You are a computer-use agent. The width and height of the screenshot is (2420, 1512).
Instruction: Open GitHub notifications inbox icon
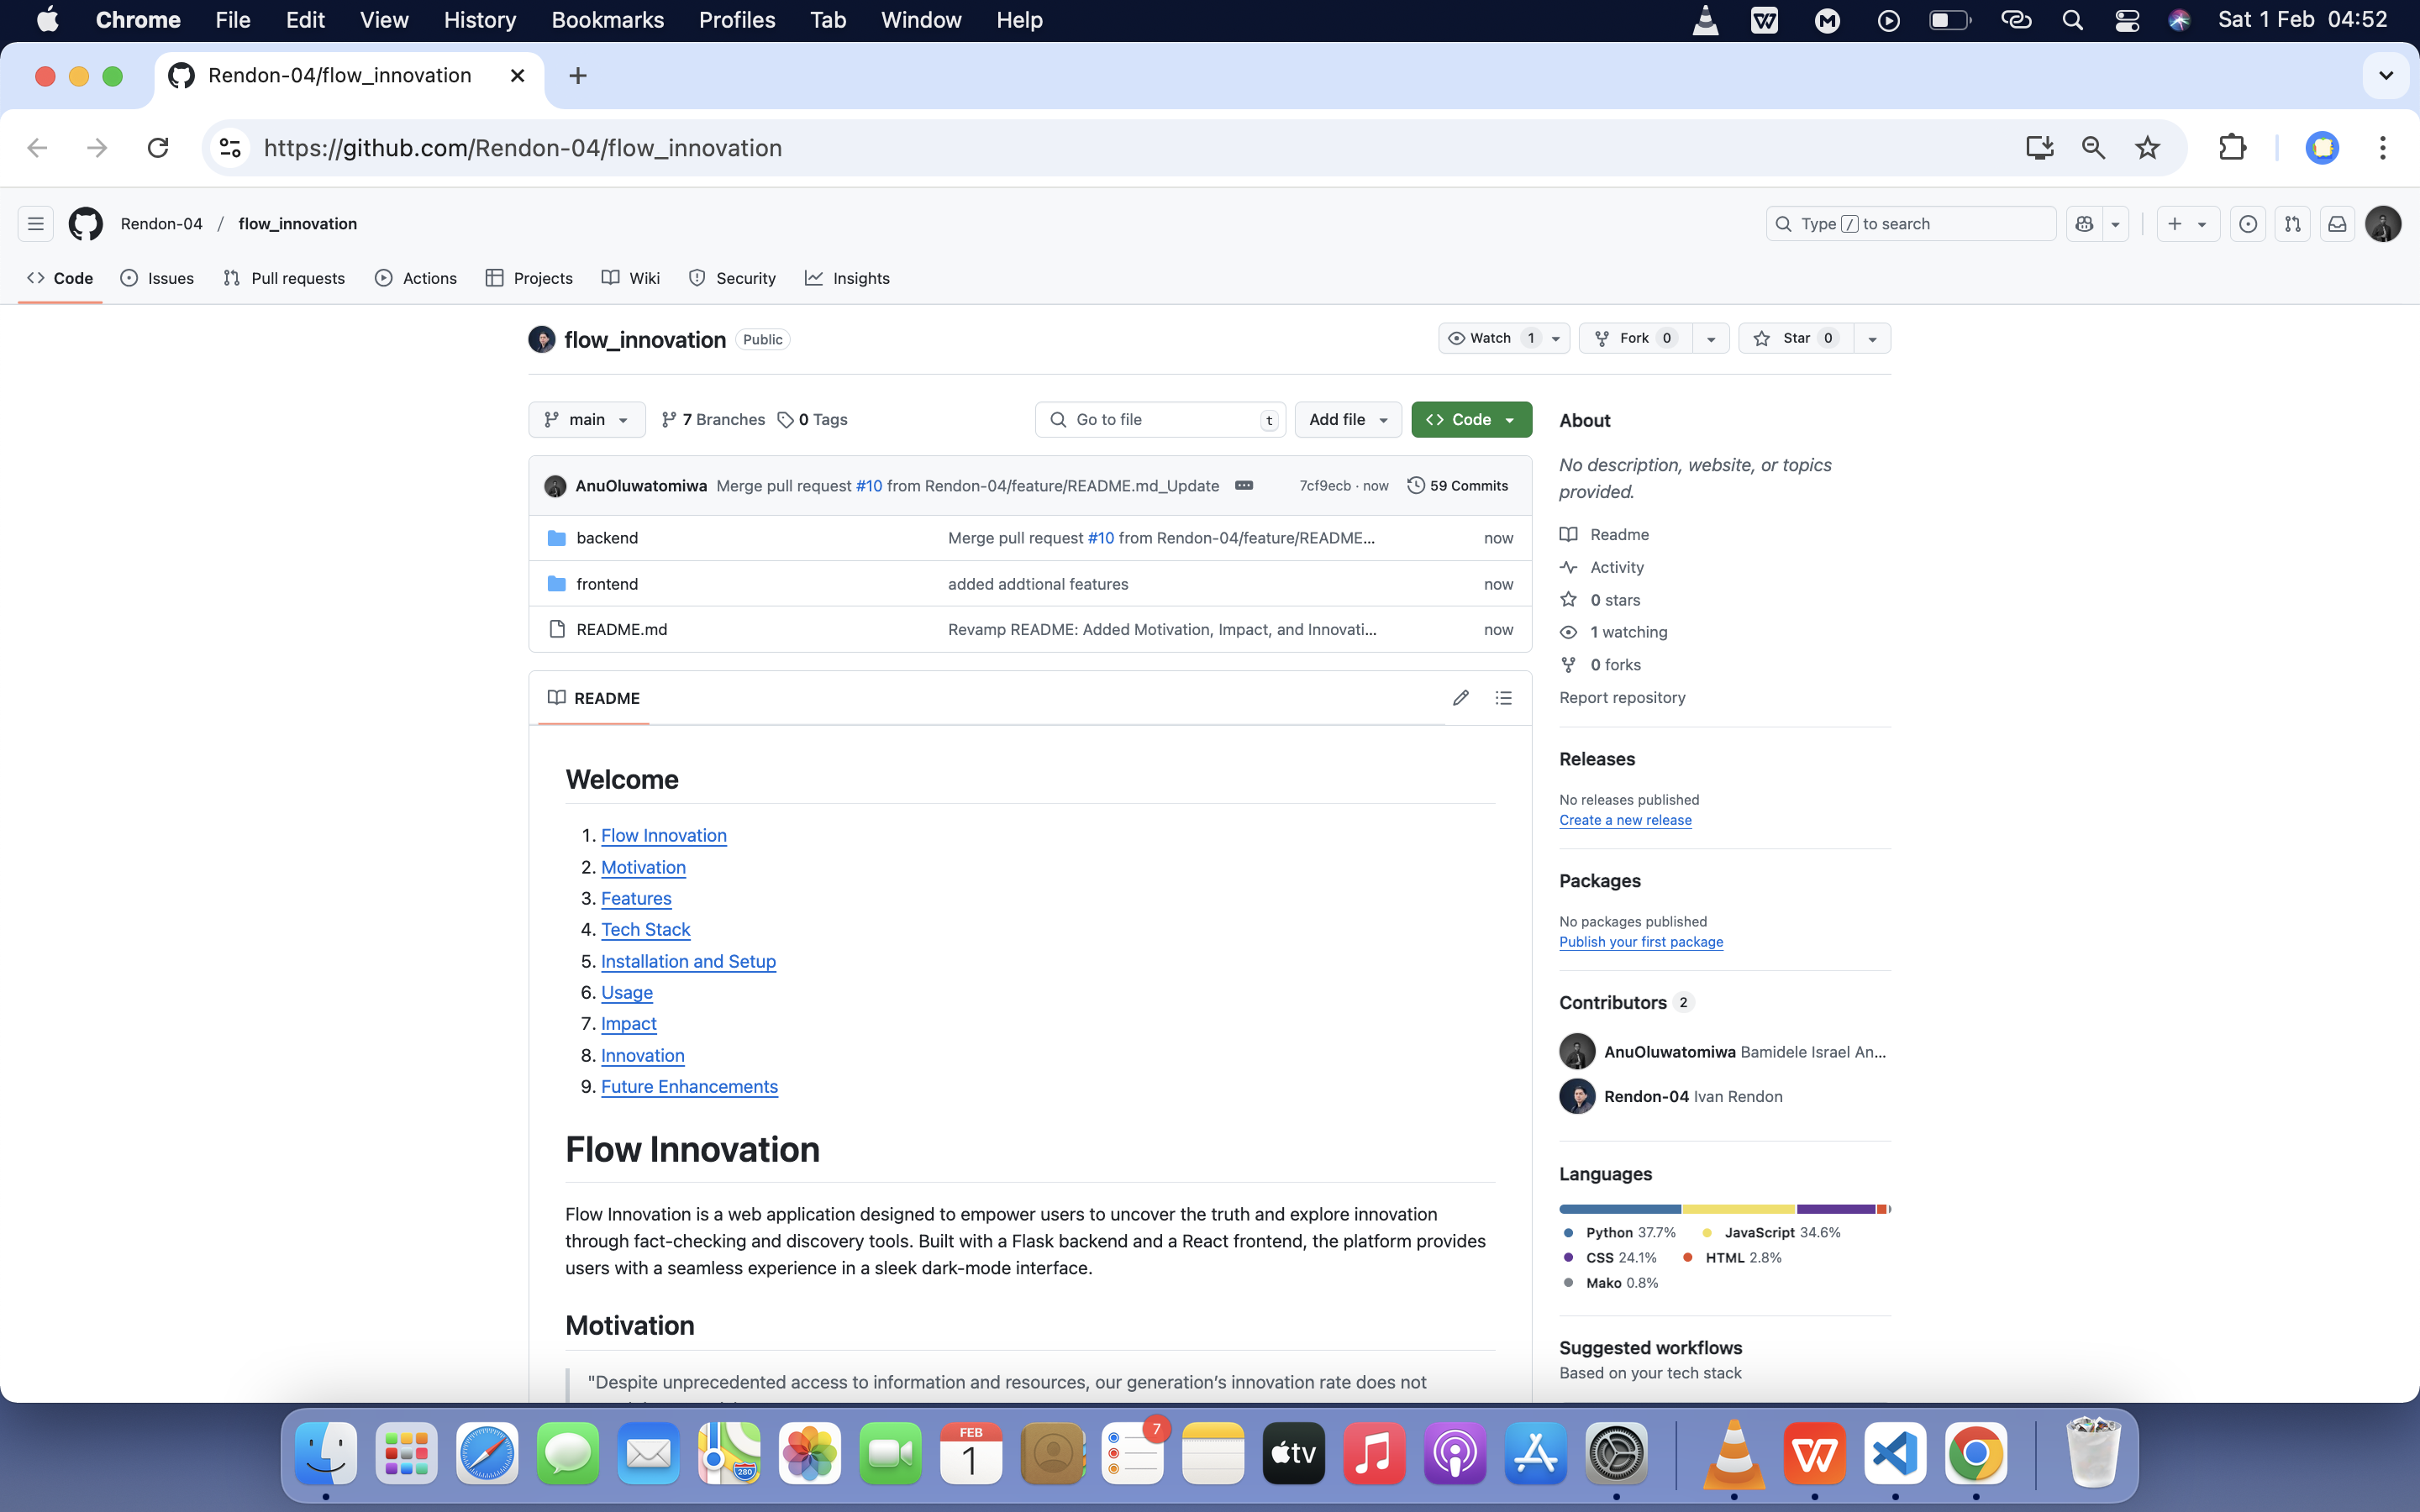coord(2337,224)
